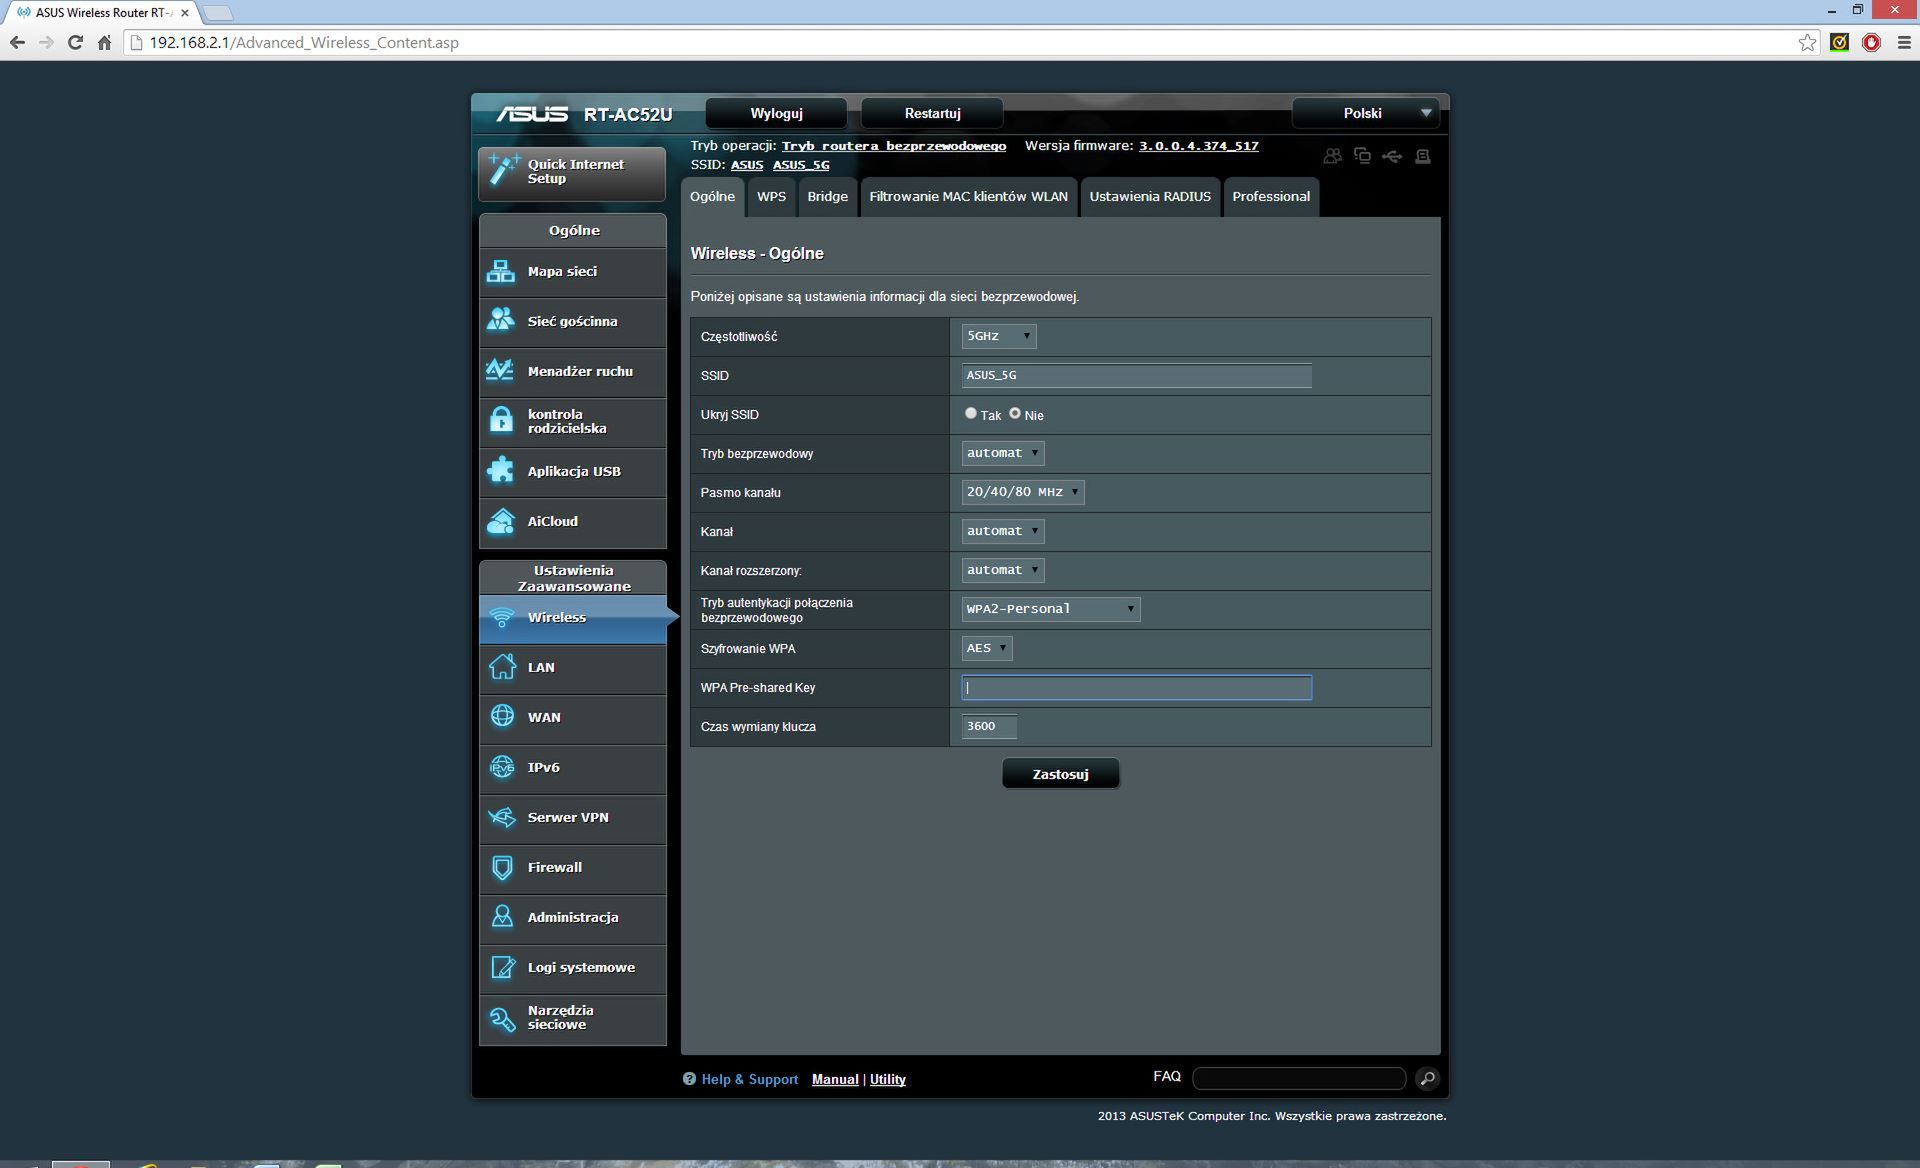The width and height of the screenshot is (1920, 1168).
Task: Switch to the WPS tab
Action: click(771, 197)
